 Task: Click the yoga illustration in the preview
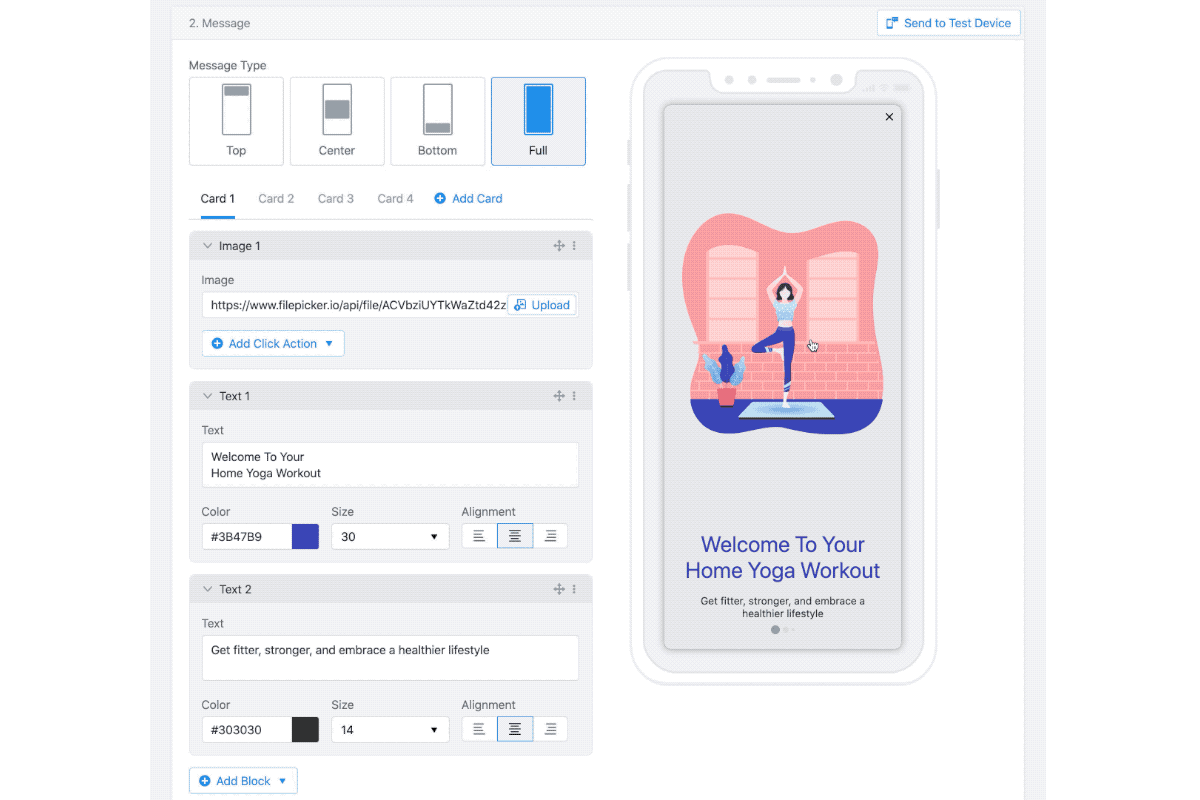[783, 323]
